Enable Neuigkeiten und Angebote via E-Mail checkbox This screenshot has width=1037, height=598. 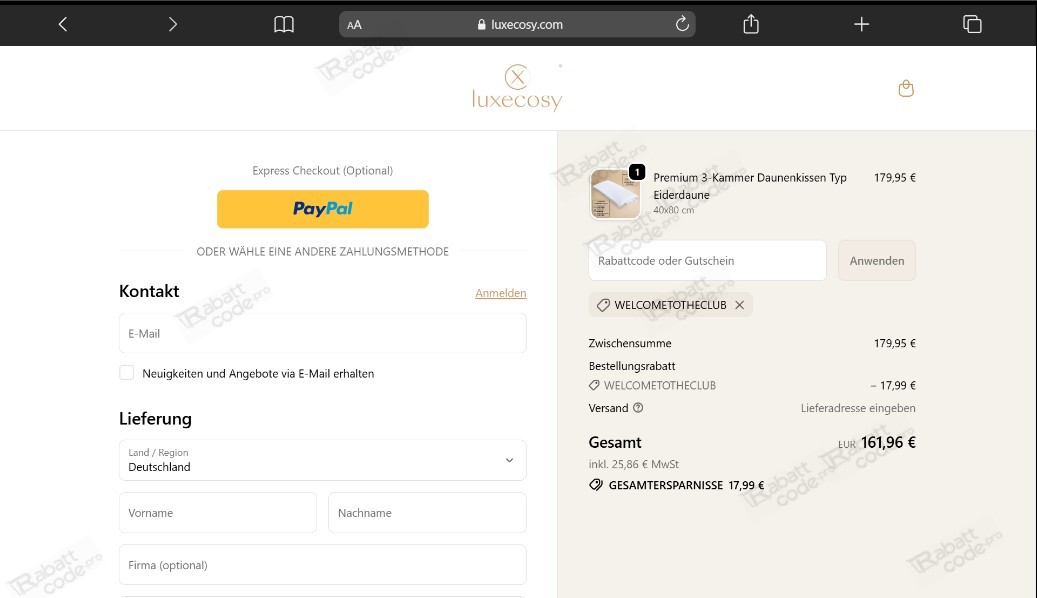[127, 372]
